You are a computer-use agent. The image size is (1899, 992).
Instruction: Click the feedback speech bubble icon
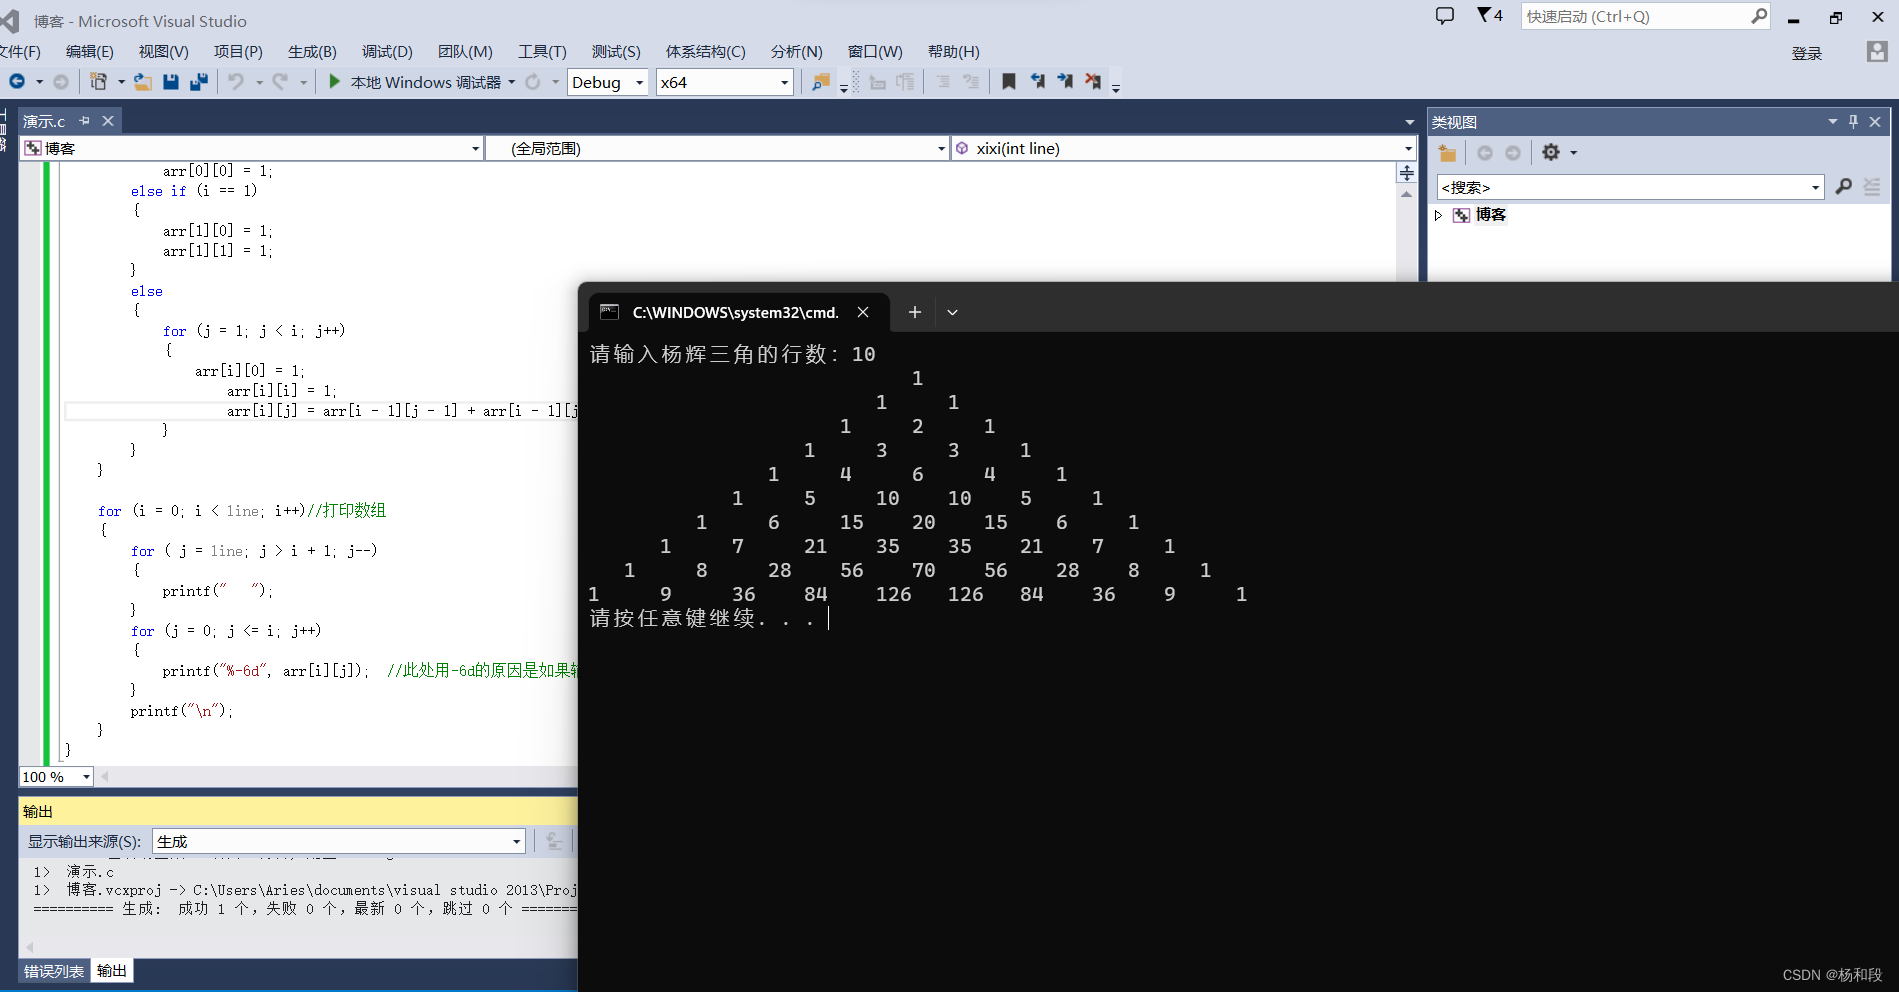click(1445, 16)
